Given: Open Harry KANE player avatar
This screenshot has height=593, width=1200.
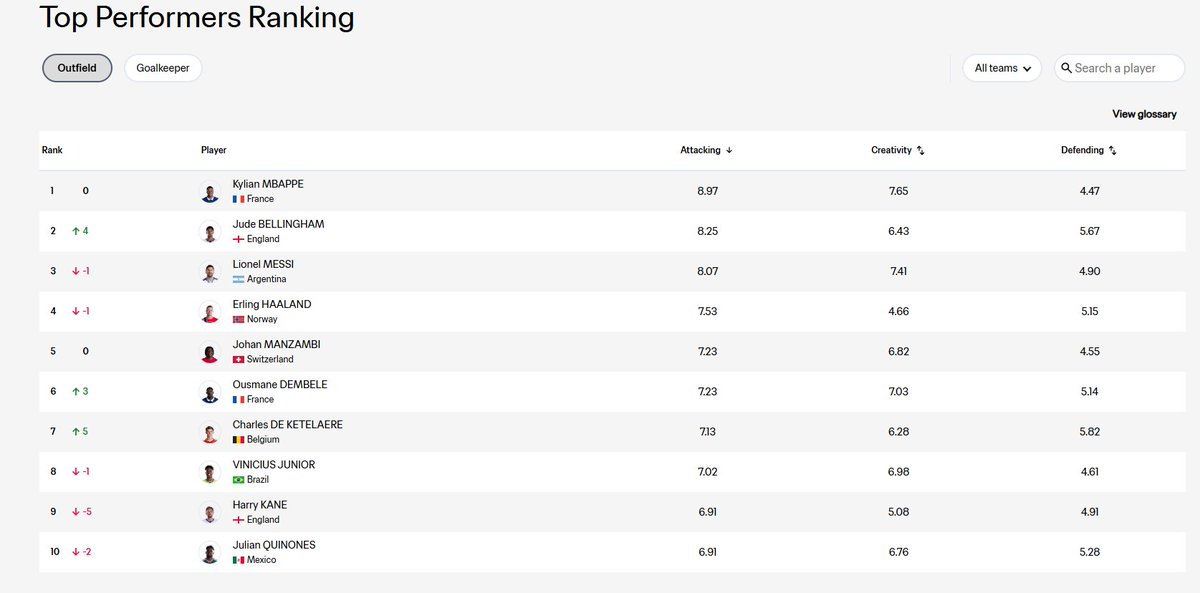Looking at the screenshot, I should (210, 512).
